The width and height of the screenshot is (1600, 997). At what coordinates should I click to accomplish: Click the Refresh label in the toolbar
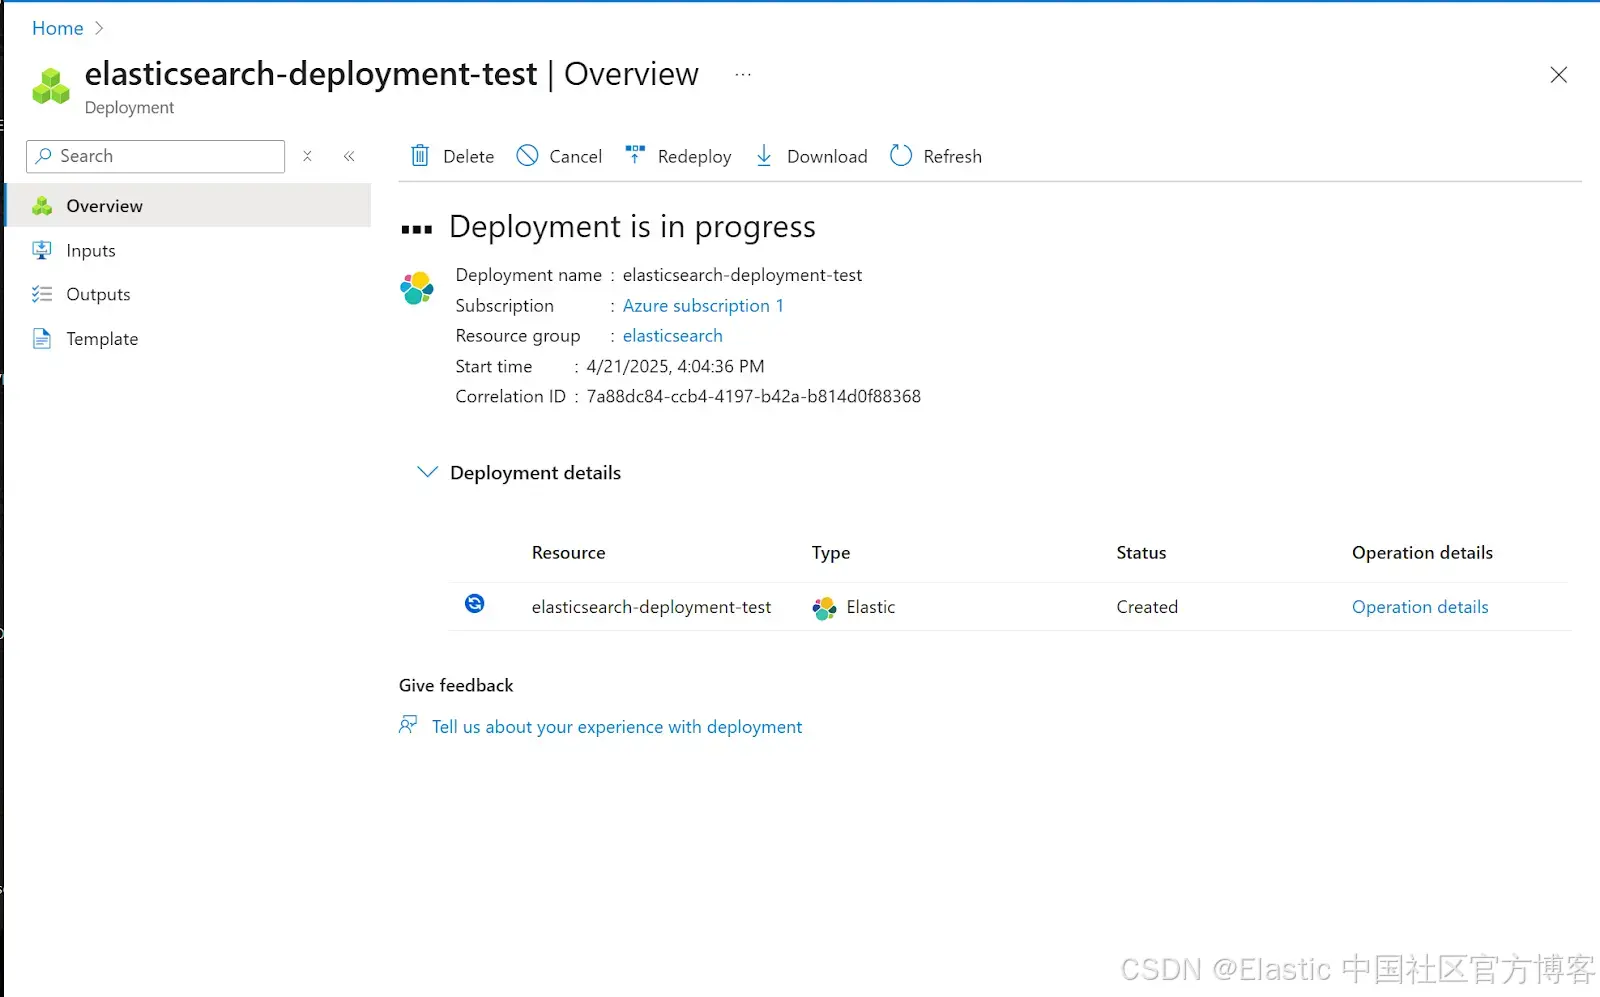point(952,156)
